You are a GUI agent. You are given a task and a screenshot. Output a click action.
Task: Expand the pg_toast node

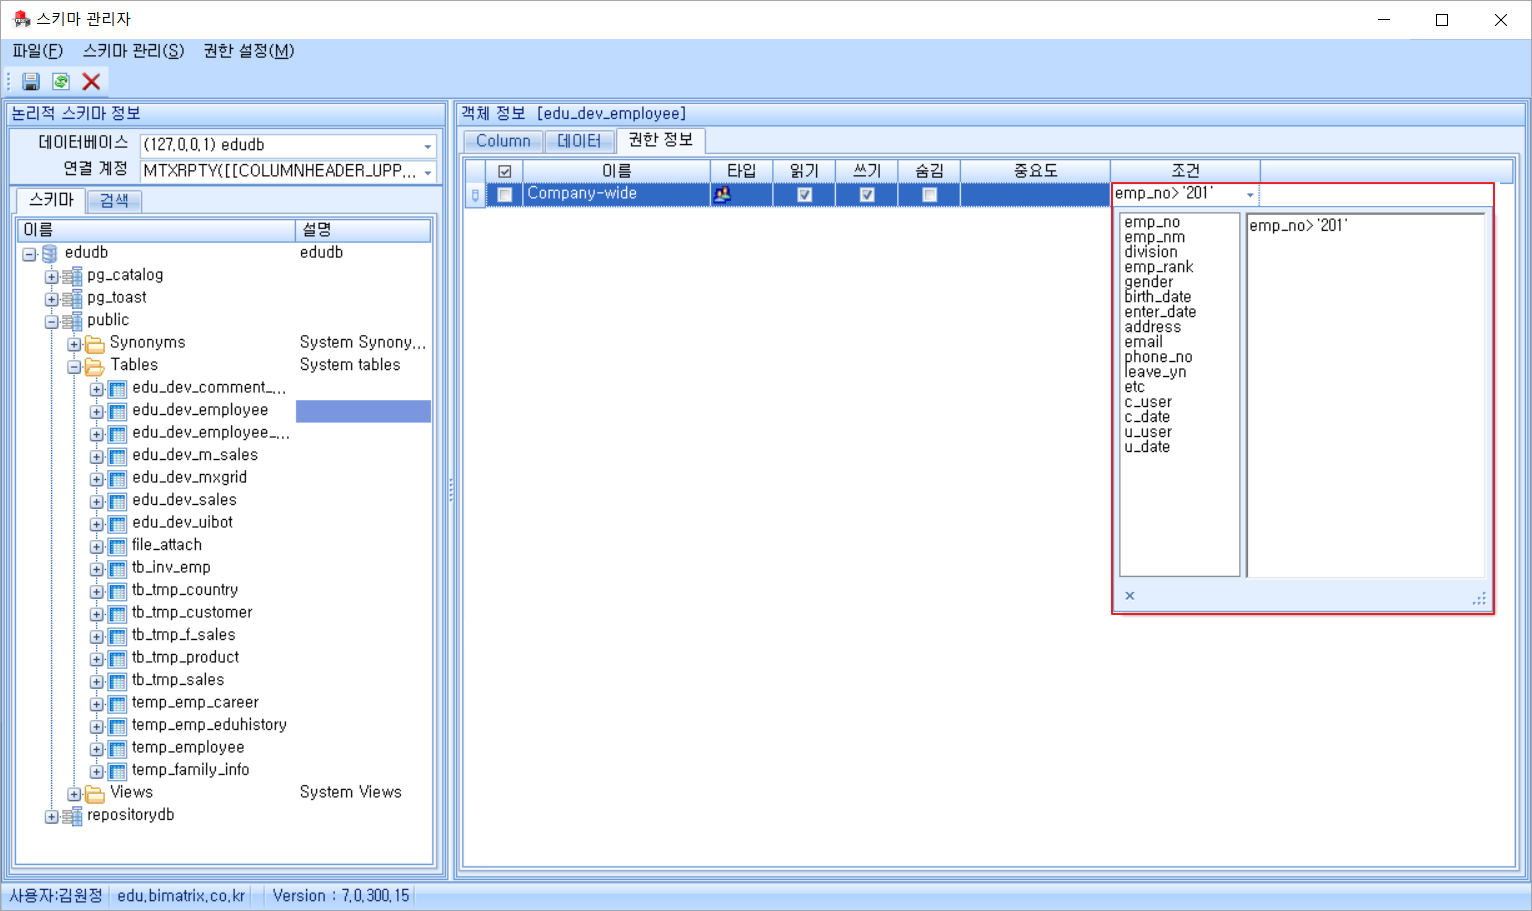point(51,299)
